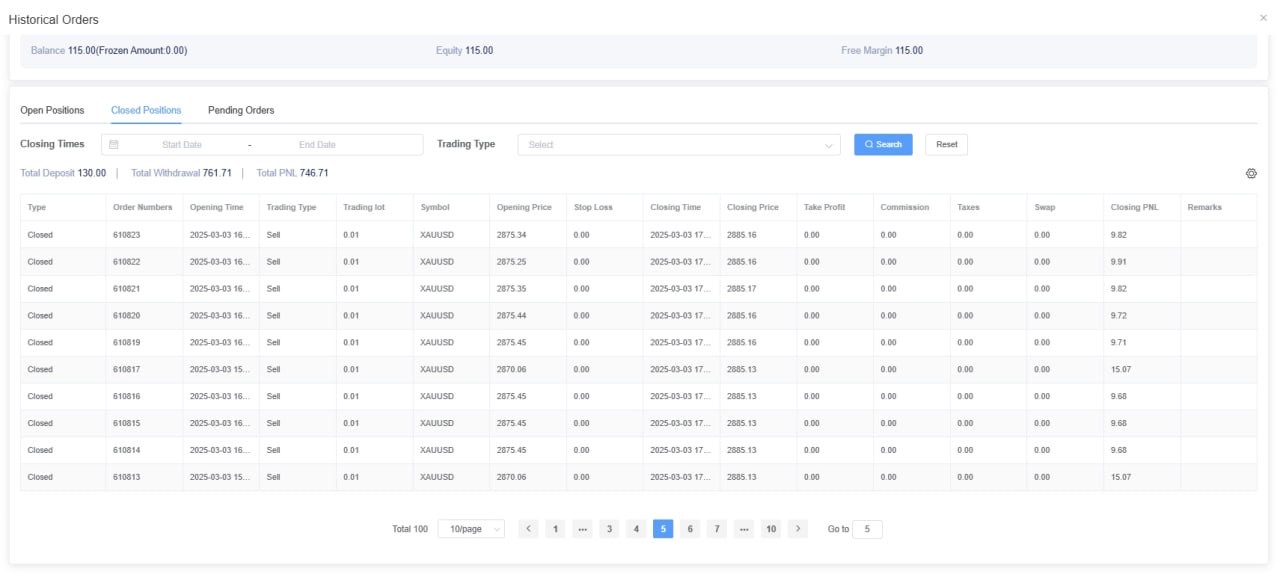This screenshot has width=1280, height=583.
Task: Click the End Date field
Action: tap(317, 145)
